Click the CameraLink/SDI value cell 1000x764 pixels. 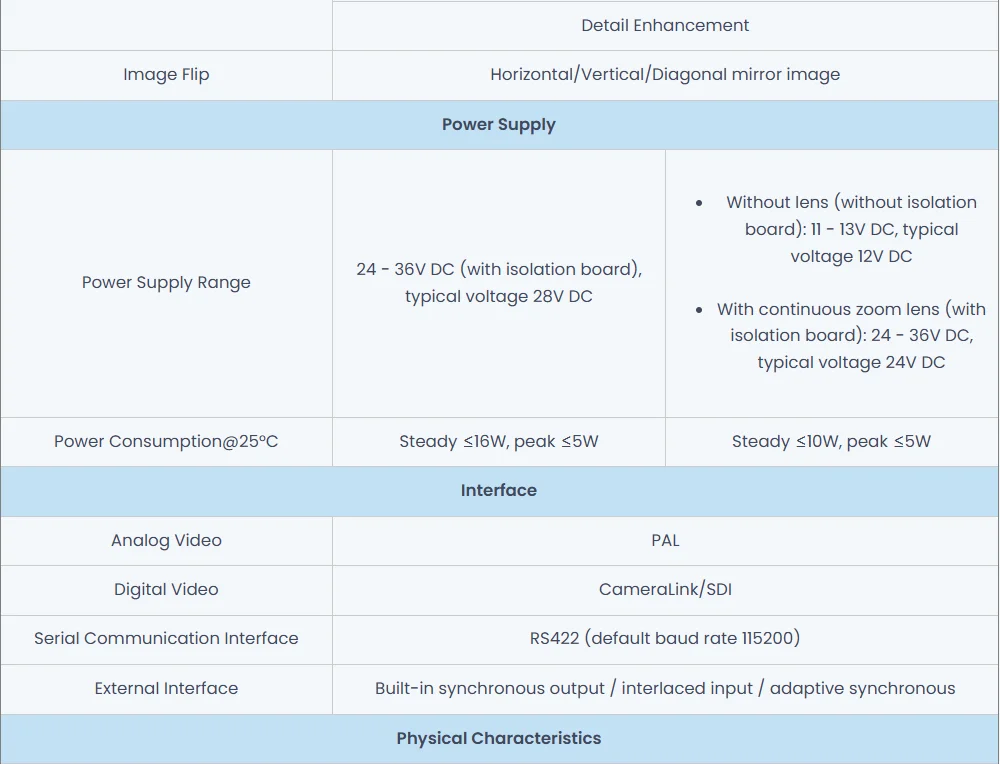665,590
